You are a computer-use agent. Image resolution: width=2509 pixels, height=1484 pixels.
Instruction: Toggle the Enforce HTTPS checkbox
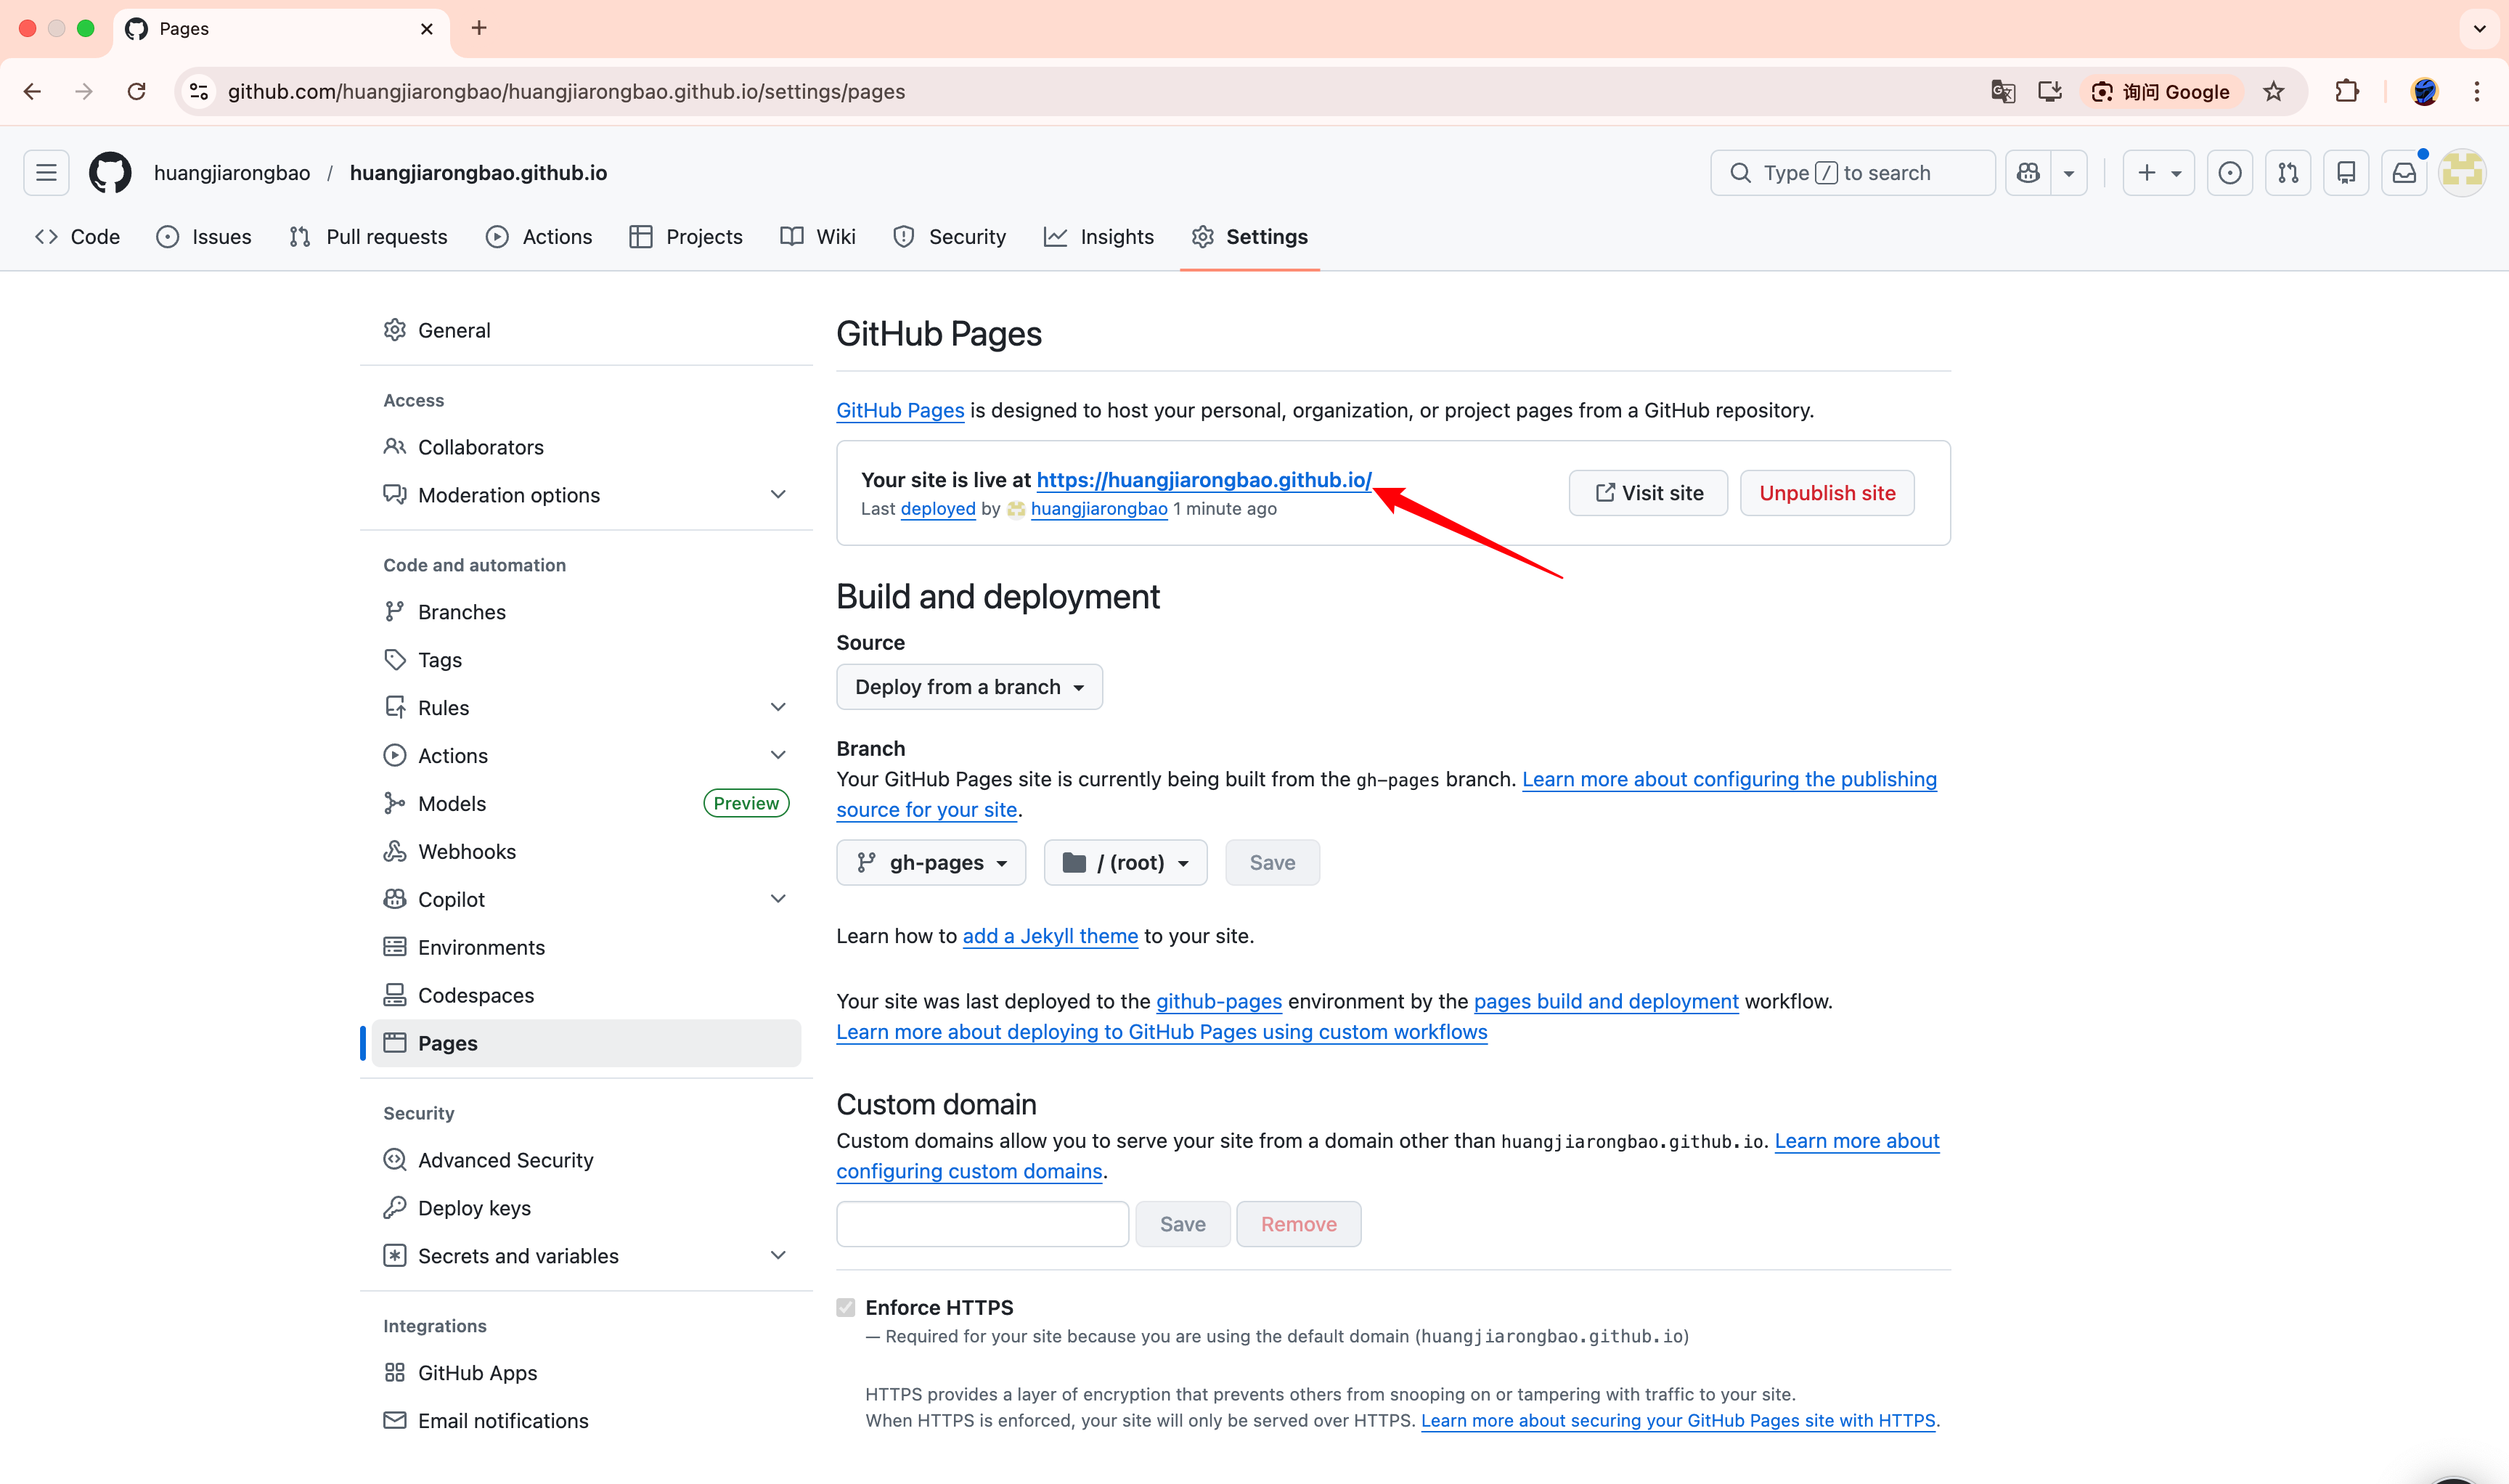(846, 1308)
